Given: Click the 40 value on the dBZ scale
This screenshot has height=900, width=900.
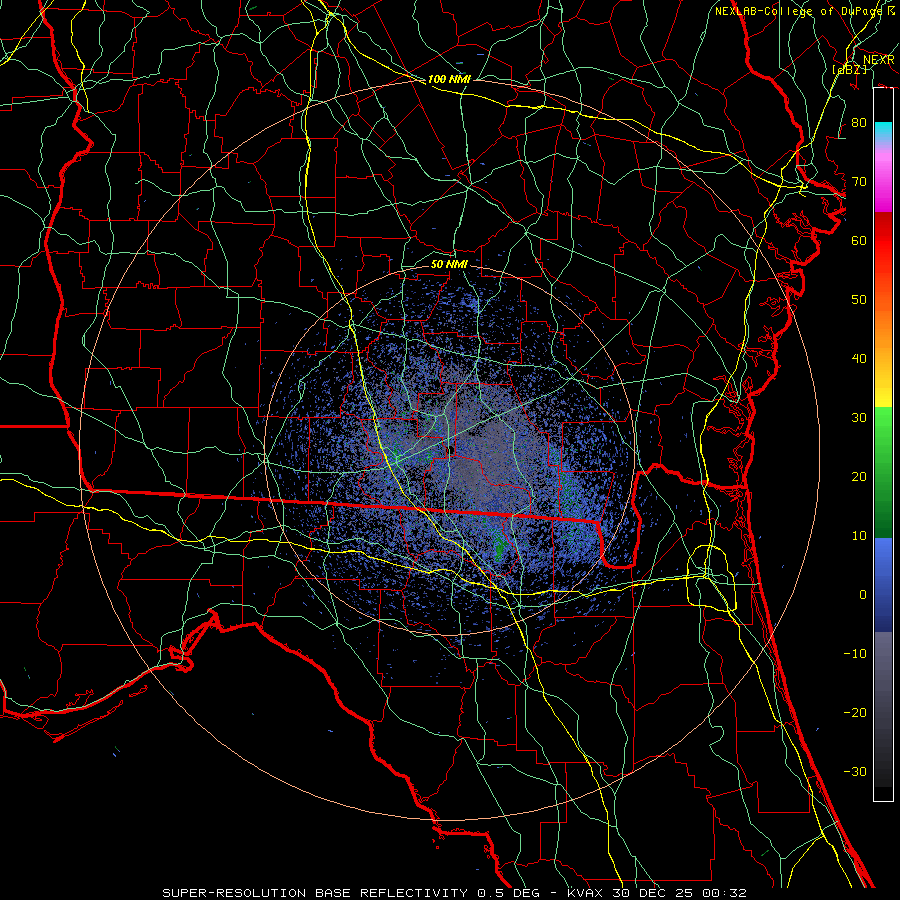Looking at the screenshot, I should 859,358.
